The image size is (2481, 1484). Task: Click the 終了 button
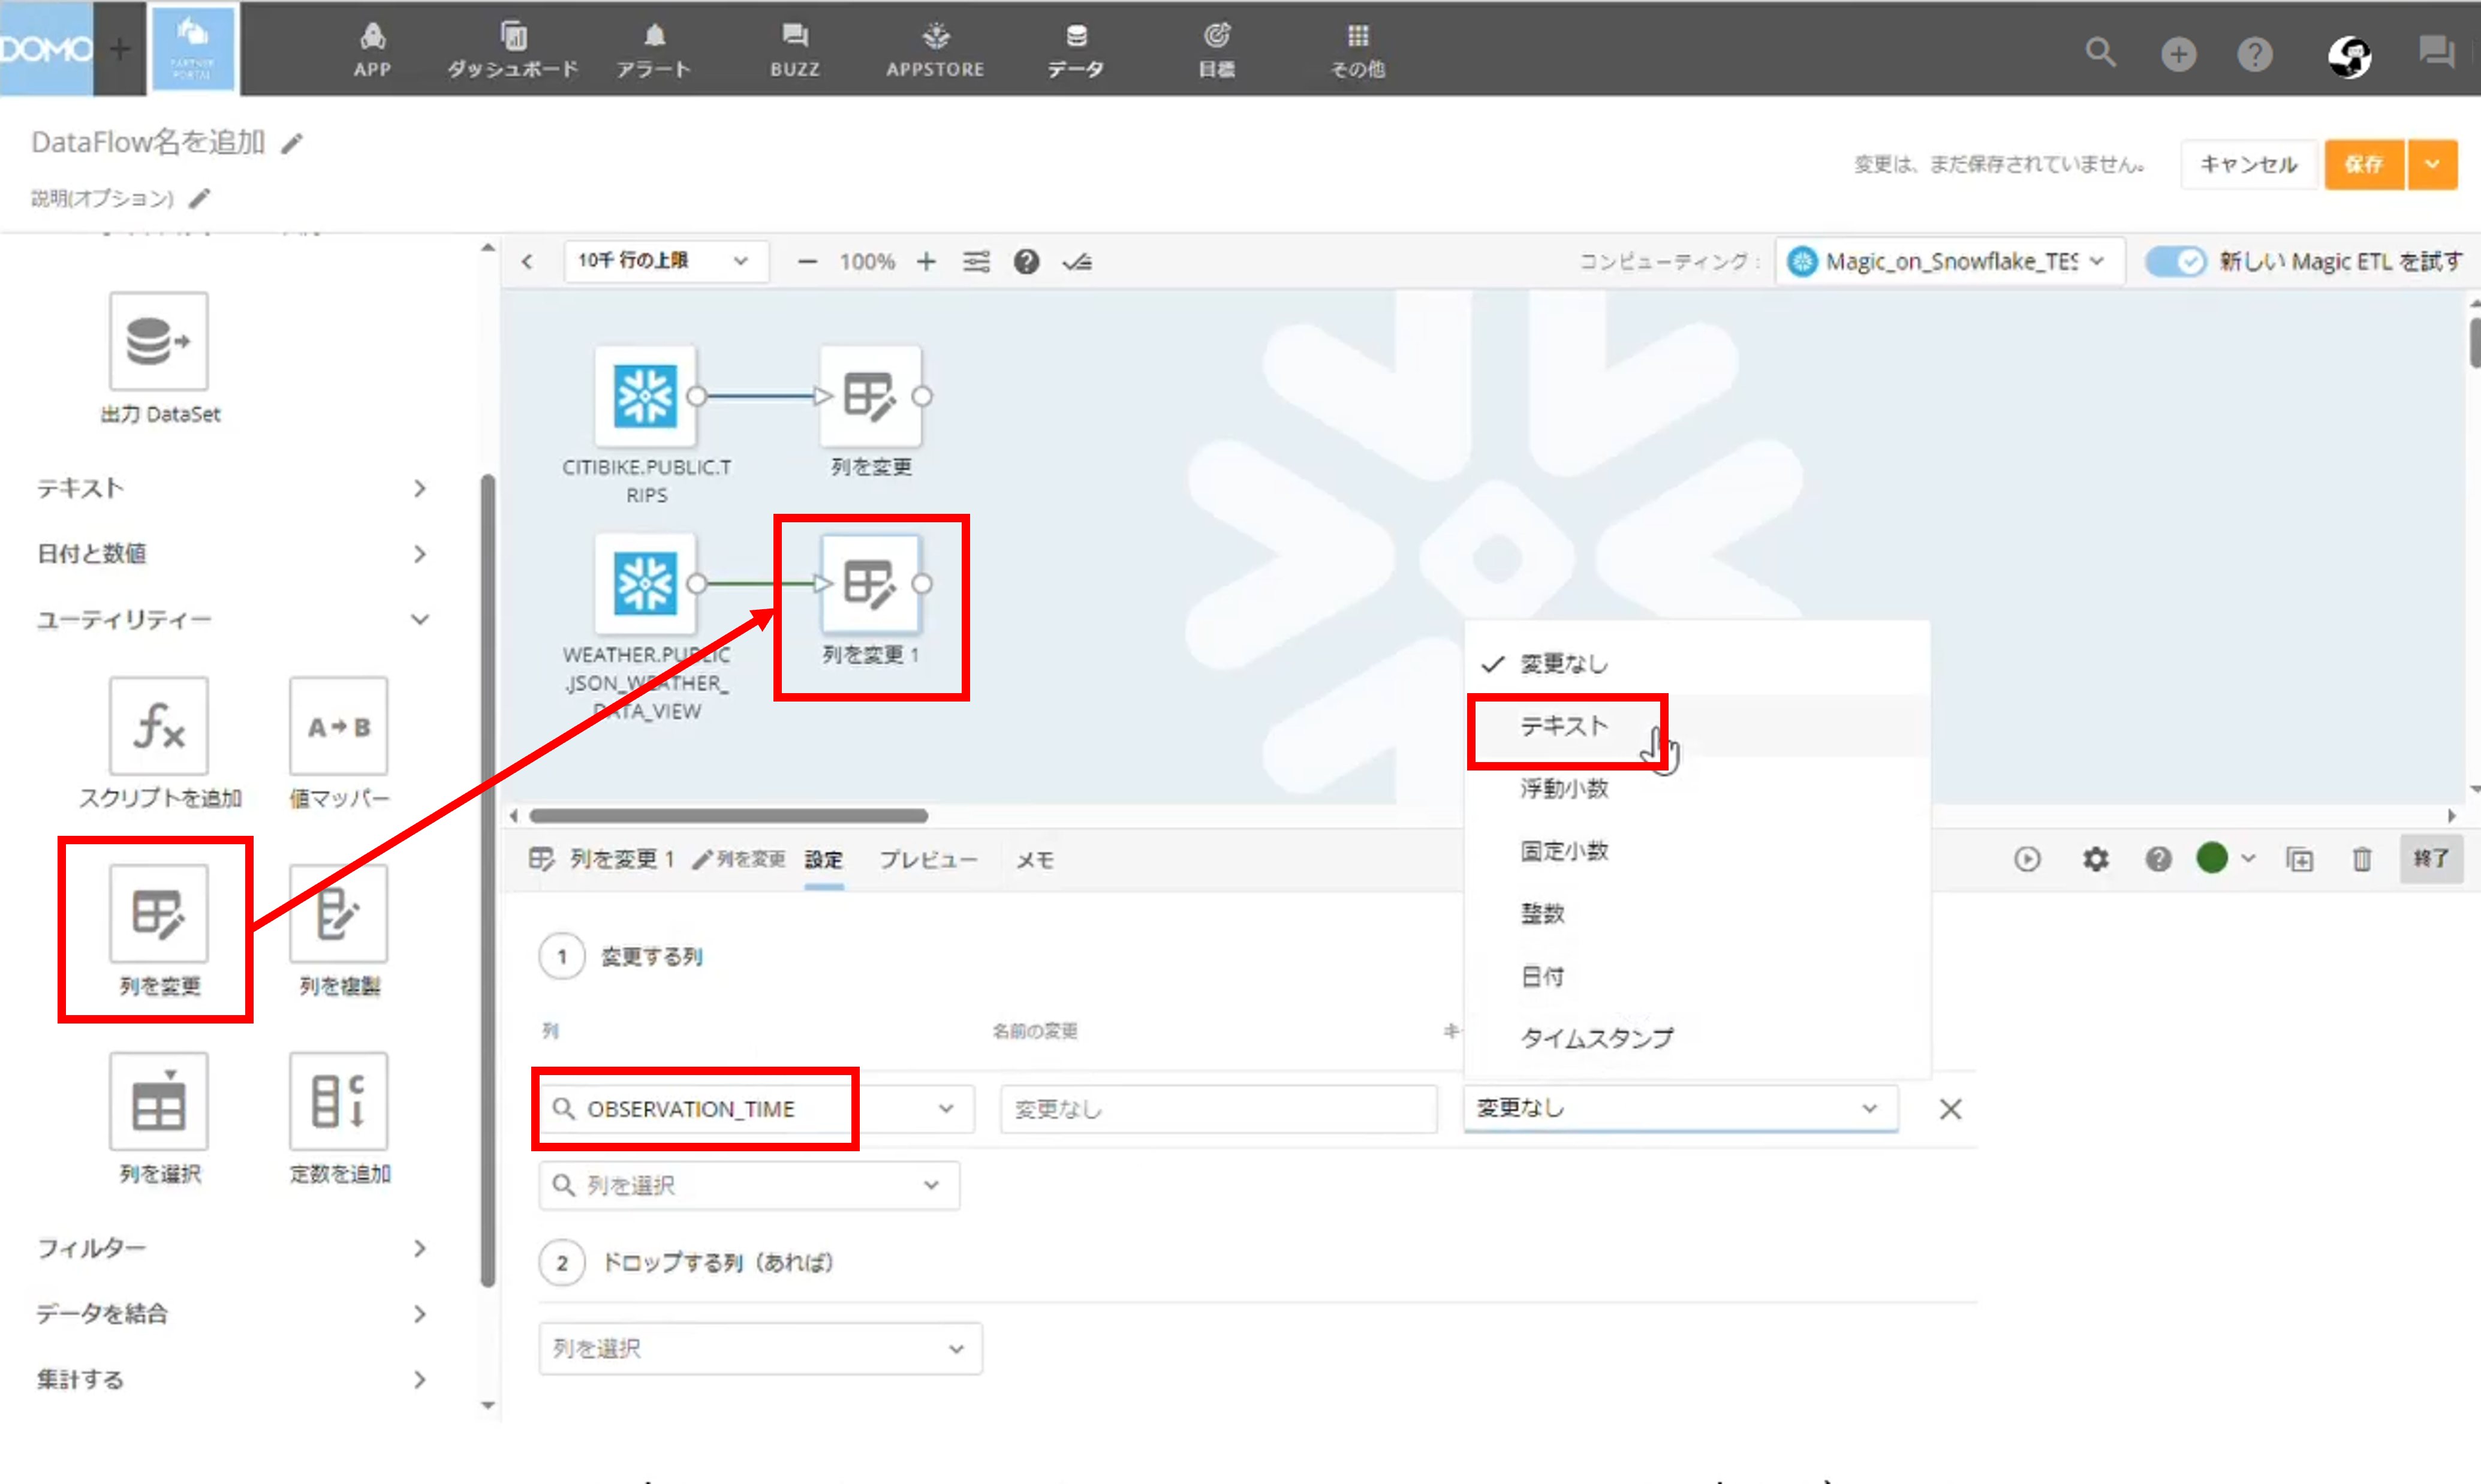(x=2431, y=859)
